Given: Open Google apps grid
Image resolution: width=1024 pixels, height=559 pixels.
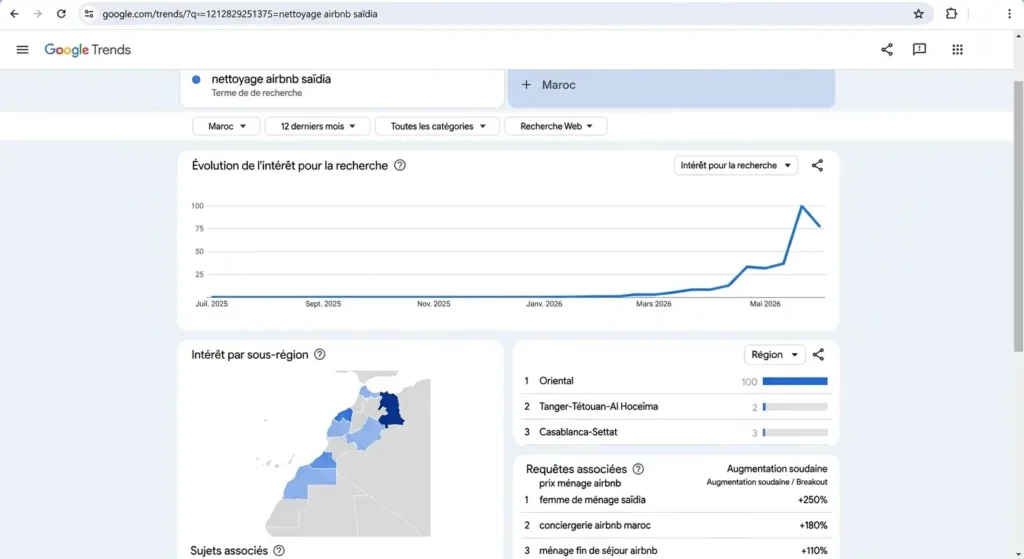Looking at the screenshot, I should tap(957, 50).
